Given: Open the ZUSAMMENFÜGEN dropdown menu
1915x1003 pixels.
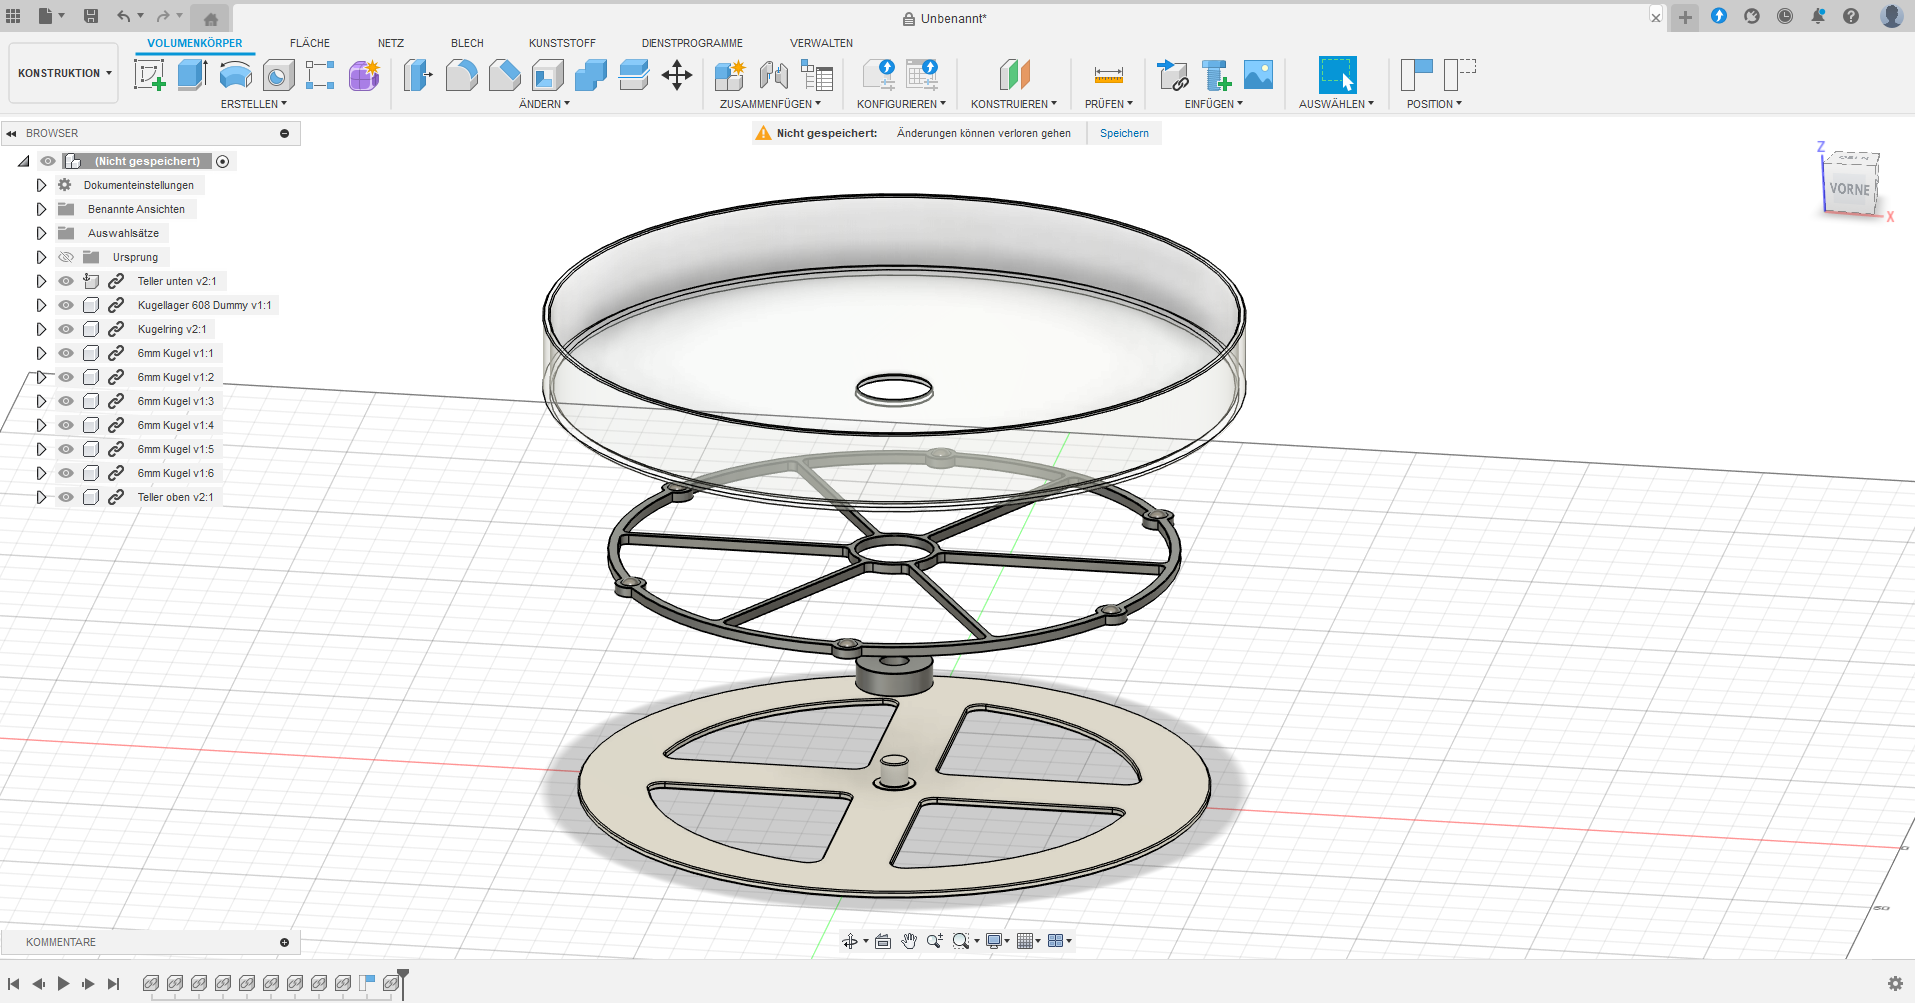Looking at the screenshot, I should [770, 104].
